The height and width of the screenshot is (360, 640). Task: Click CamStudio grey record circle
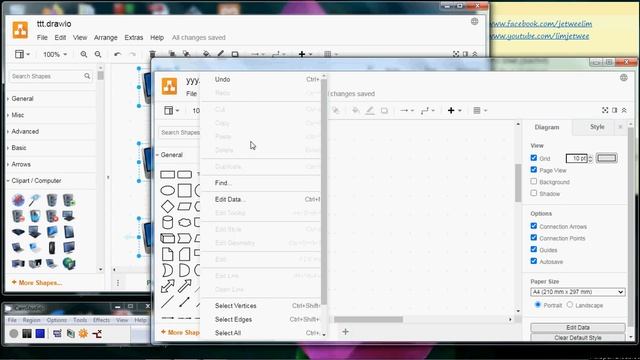(13, 333)
